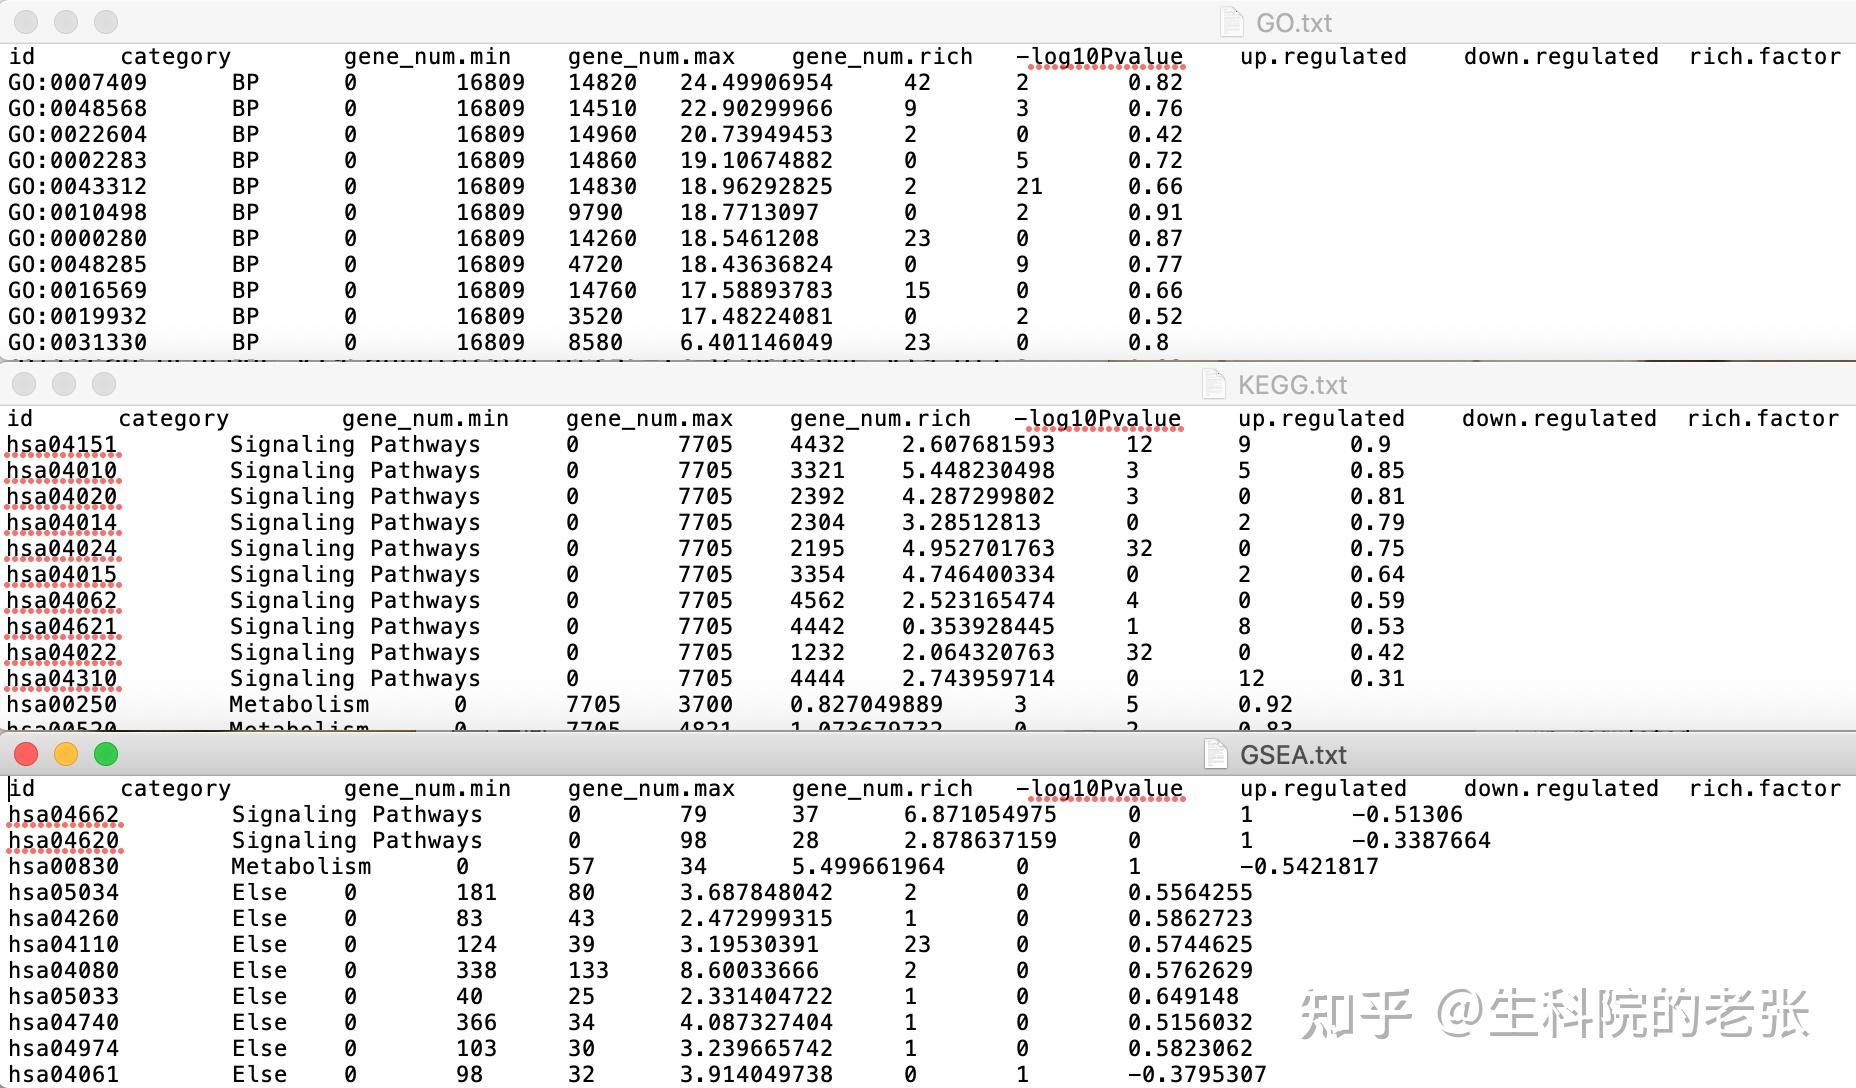
Task: Click hsa00830 in GSEA.txt
Action: click(64, 866)
